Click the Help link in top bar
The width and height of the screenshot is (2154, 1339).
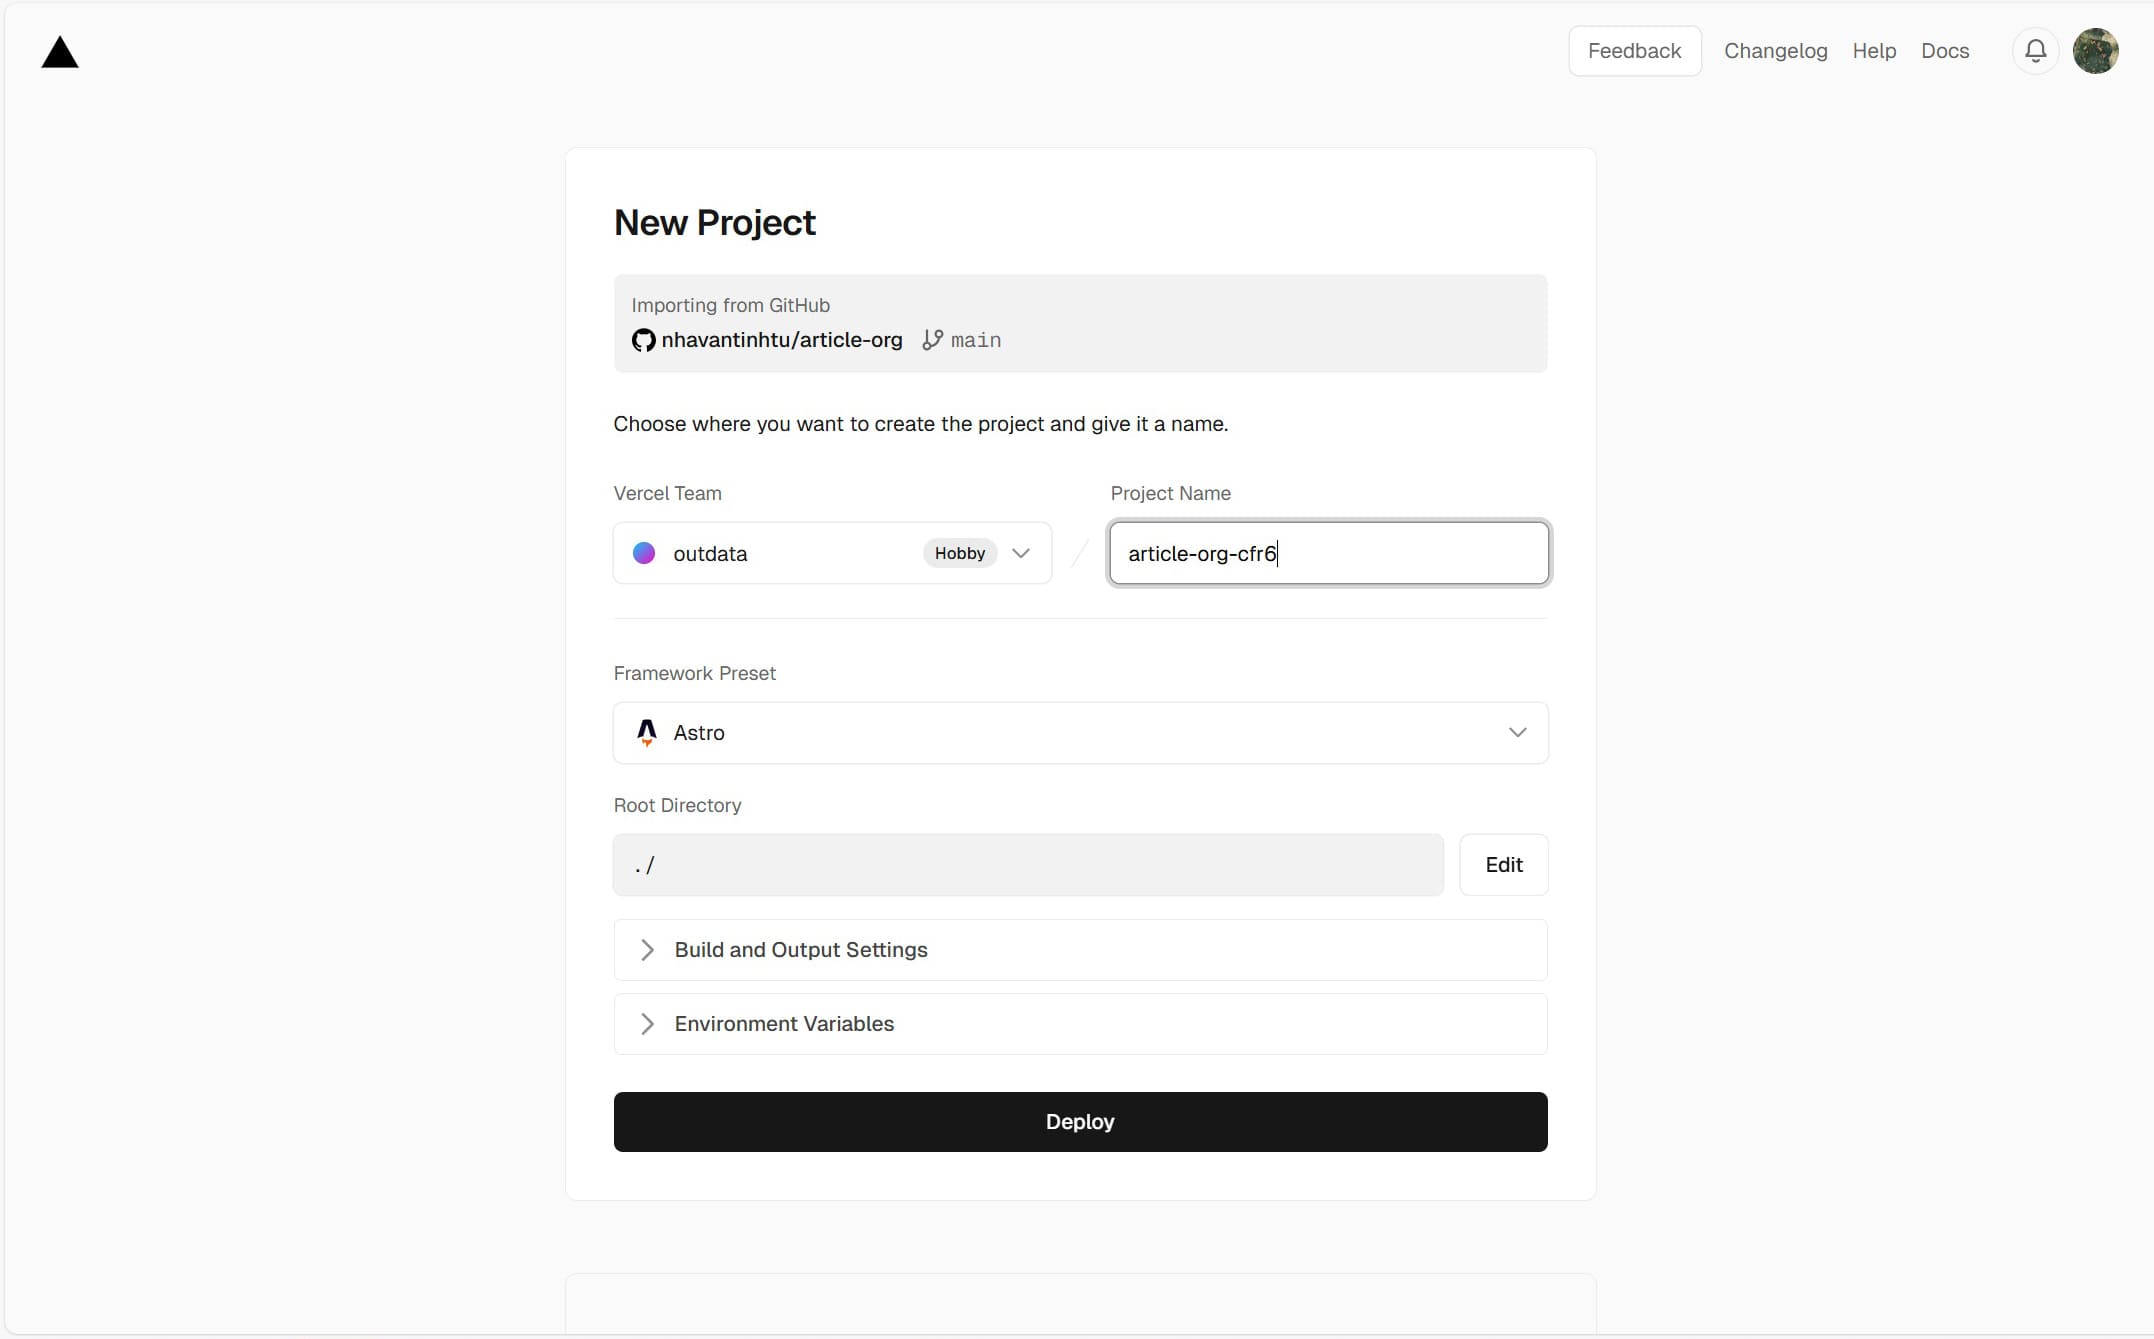1873,51
